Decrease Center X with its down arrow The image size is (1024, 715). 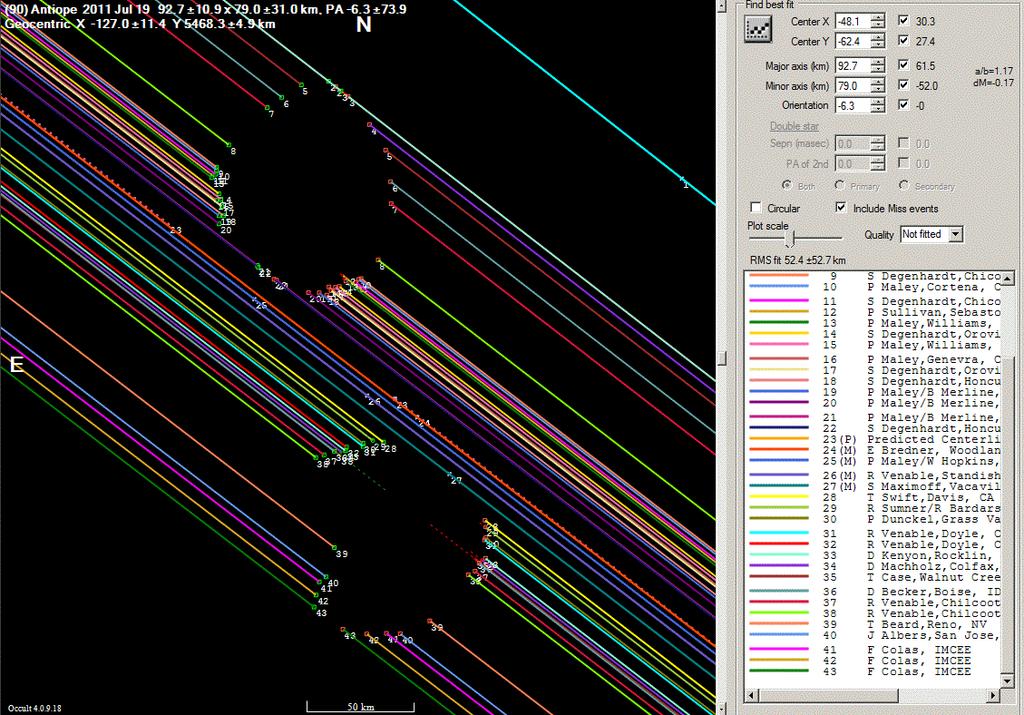[x=878, y=25]
